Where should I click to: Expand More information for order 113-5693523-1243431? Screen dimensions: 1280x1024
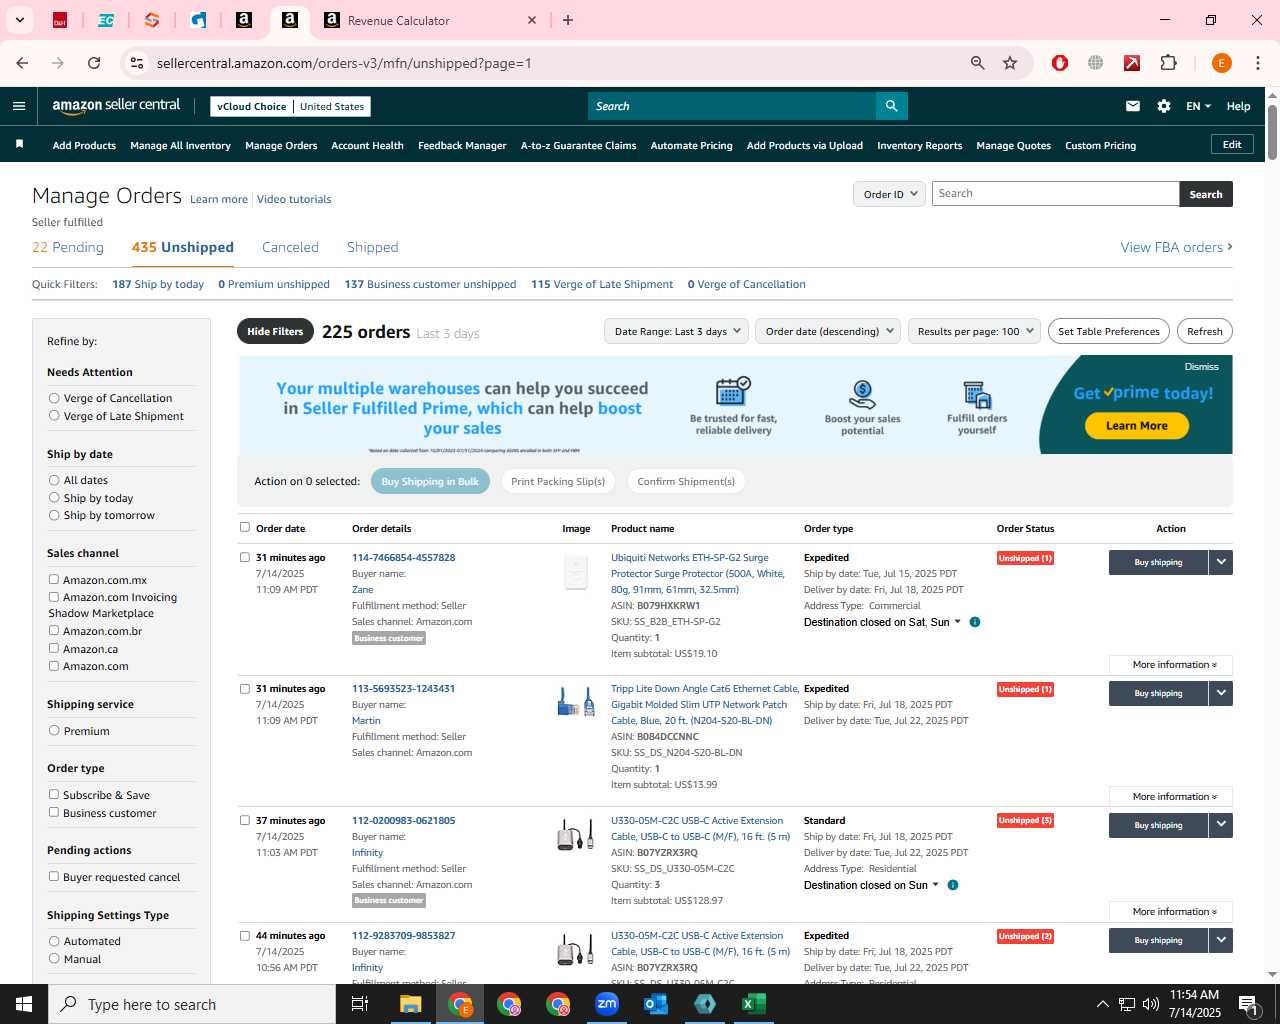point(1171,797)
